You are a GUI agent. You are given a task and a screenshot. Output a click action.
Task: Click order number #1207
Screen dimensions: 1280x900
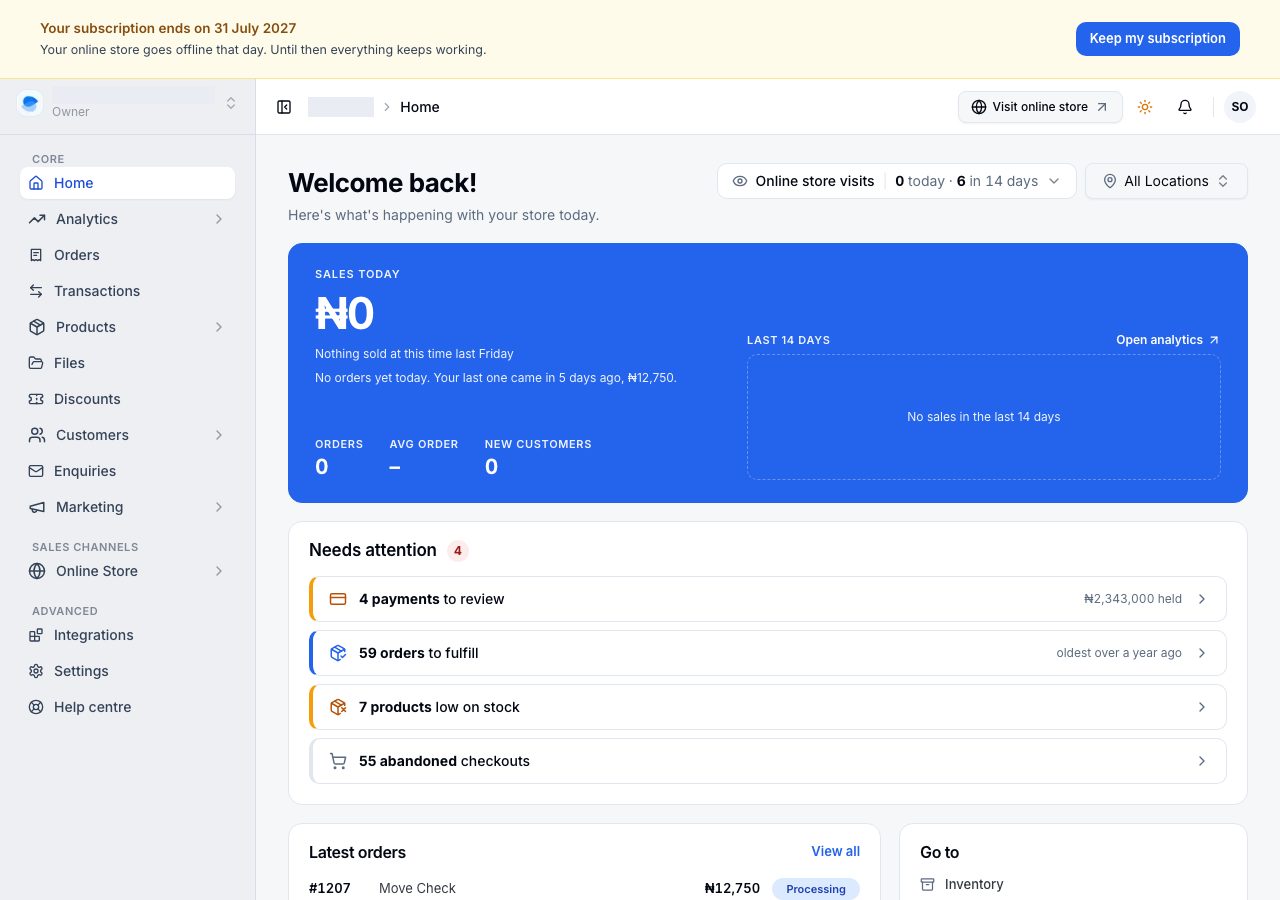(330, 888)
